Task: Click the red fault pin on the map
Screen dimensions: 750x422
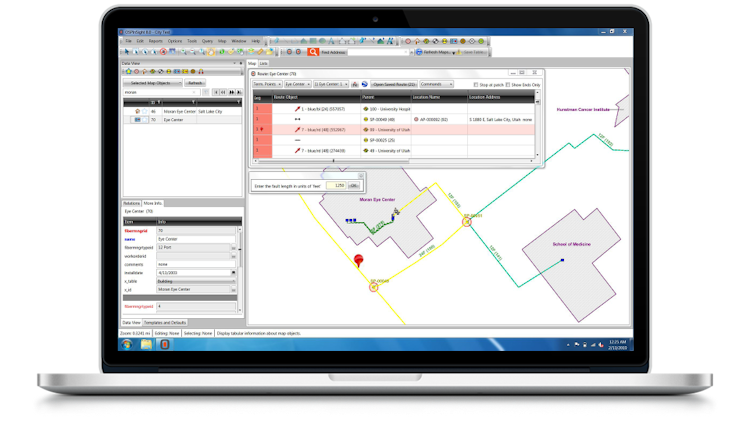Action: pyautogui.click(x=358, y=260)
